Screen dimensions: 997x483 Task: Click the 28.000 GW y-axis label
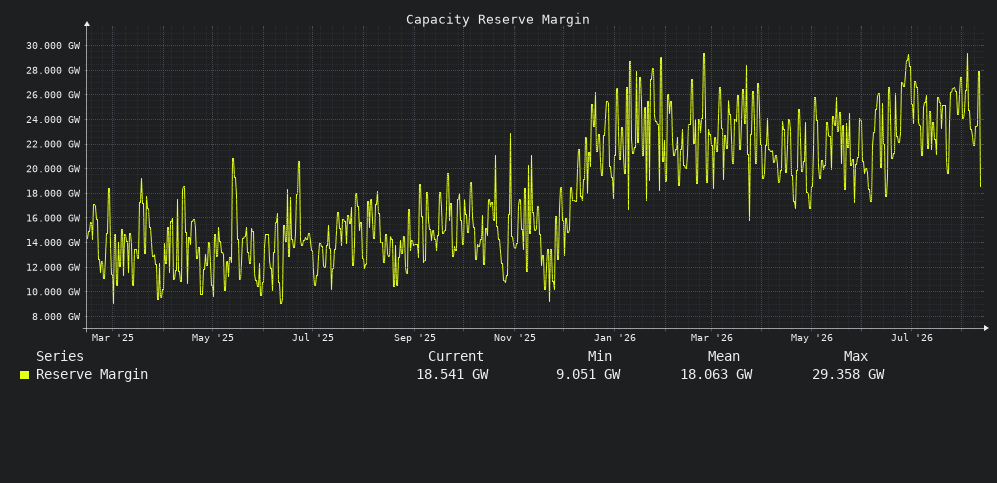click(x=53, y=71)
